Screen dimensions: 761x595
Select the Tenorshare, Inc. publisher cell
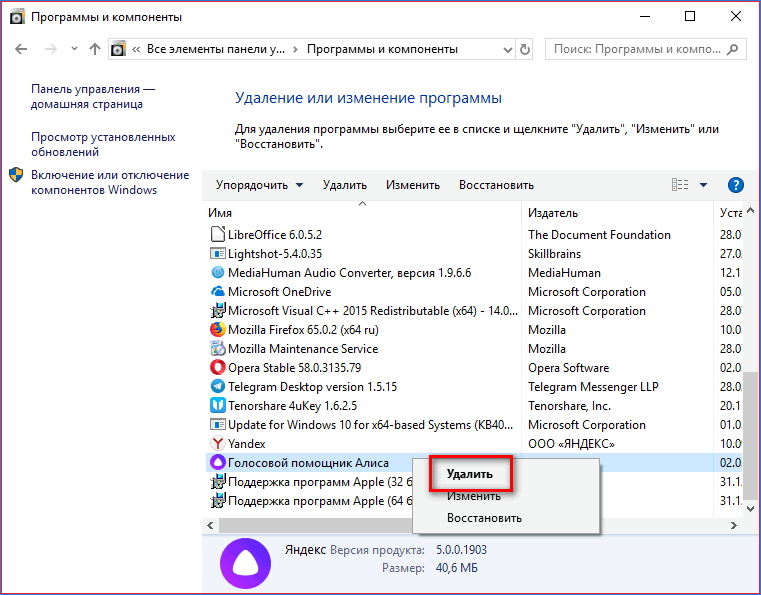569,406
